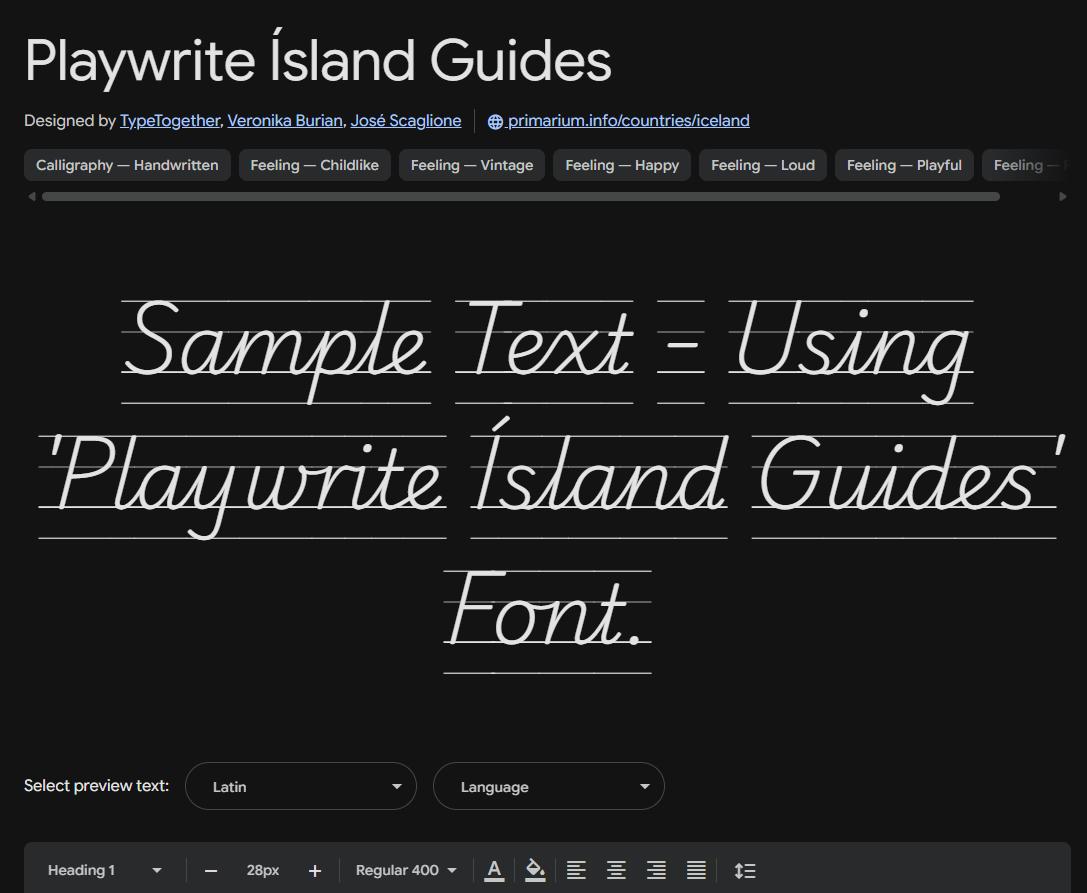Open the line spacing control
Screen dimensions: 1087x893
[745, 870]
